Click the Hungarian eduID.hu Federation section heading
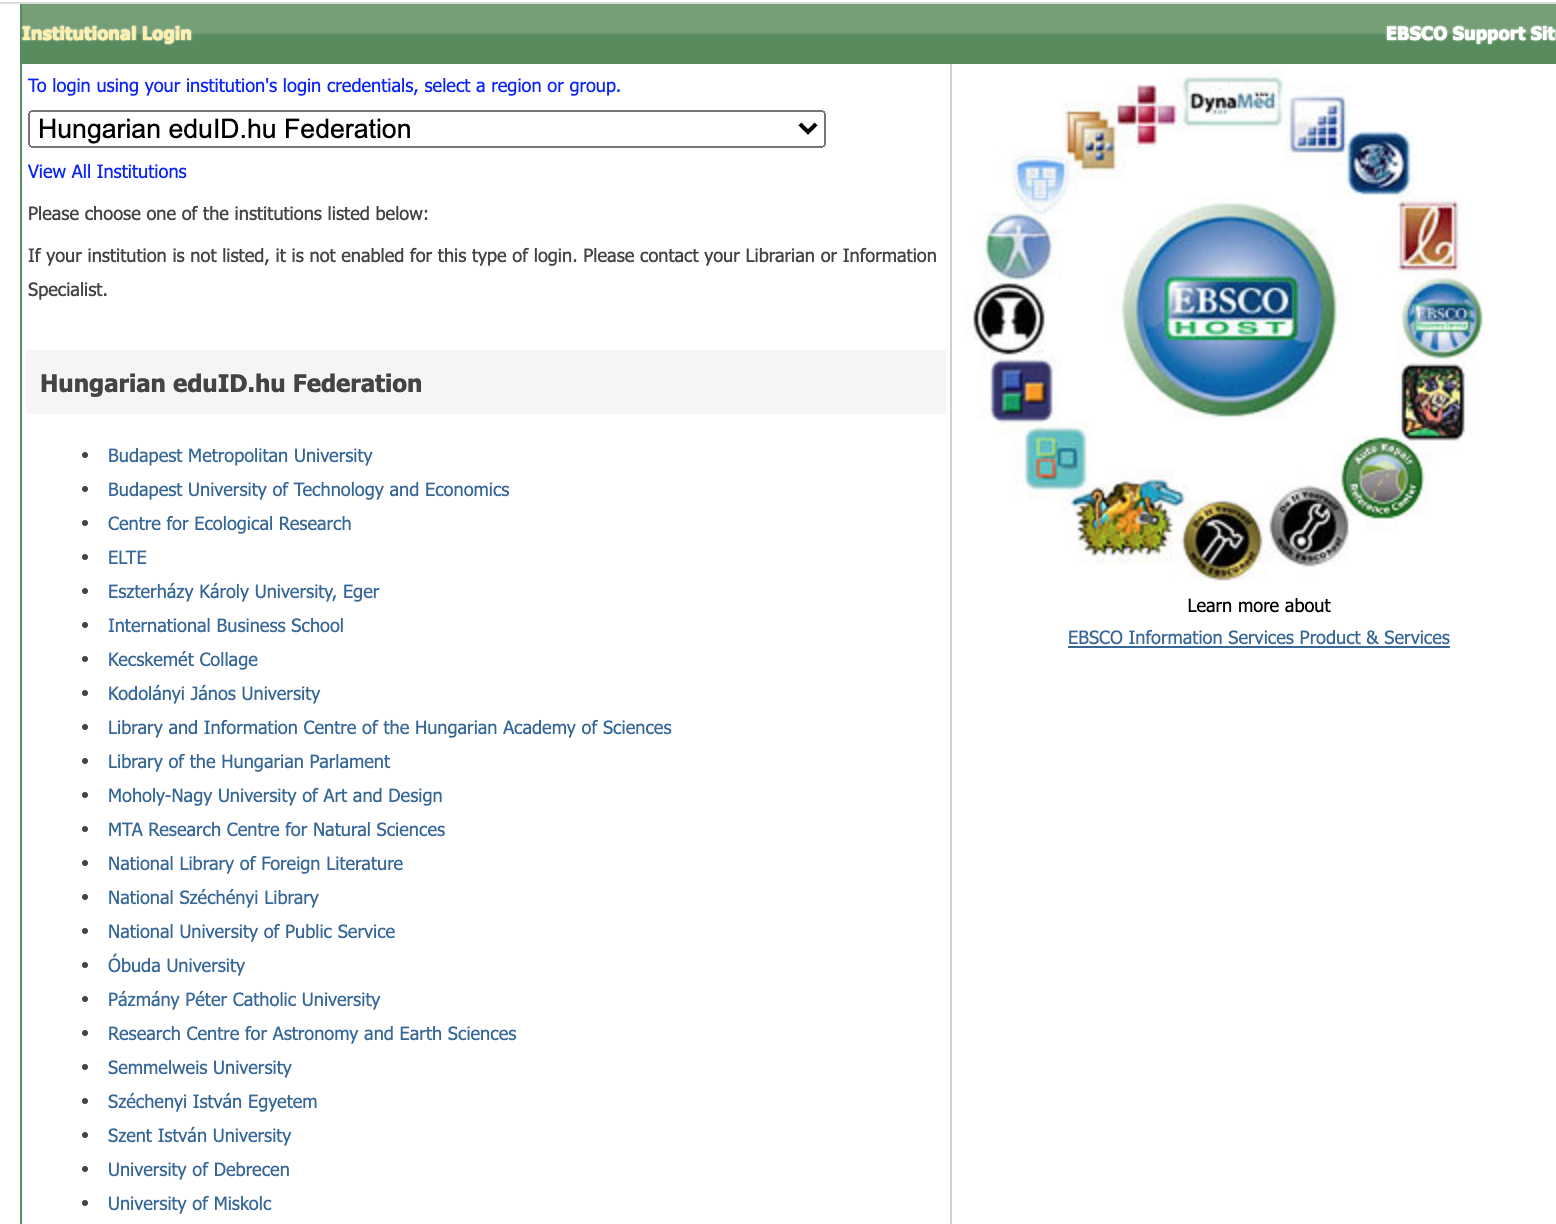1556x1224 pixels. coord(231,383)
